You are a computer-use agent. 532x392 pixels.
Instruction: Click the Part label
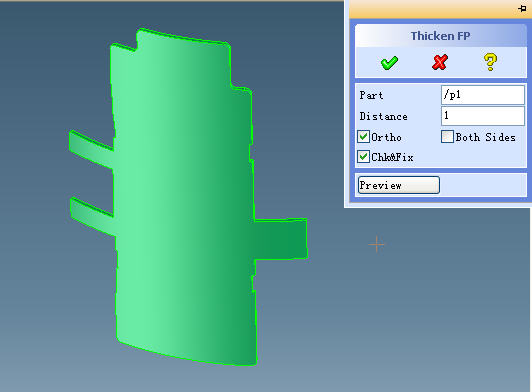[x=372, y=95]
